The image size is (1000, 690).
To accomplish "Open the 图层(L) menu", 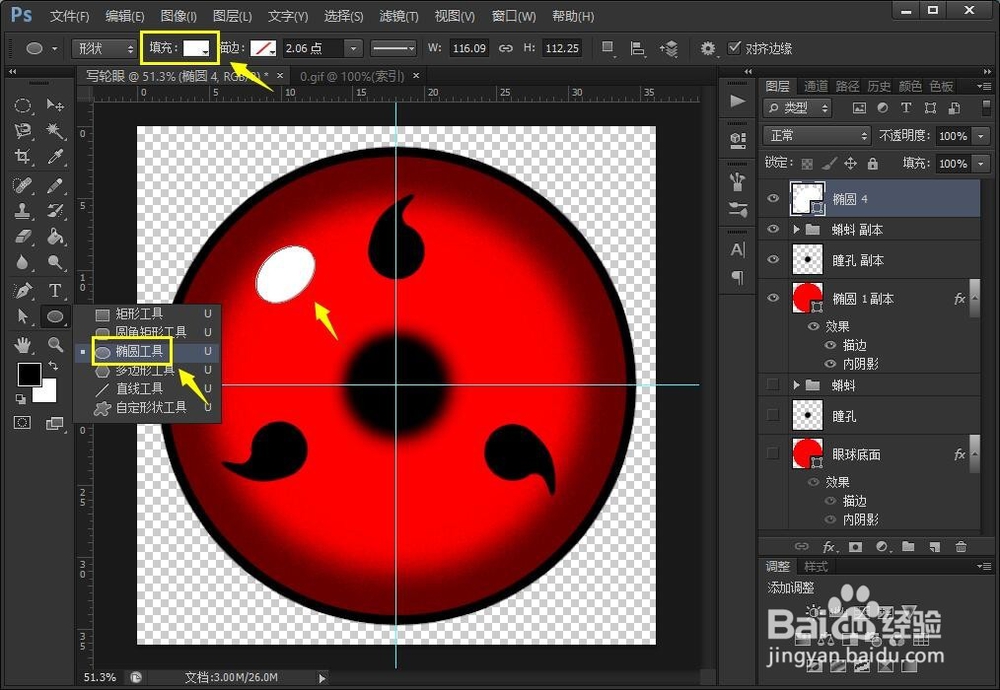I will 232,16.
